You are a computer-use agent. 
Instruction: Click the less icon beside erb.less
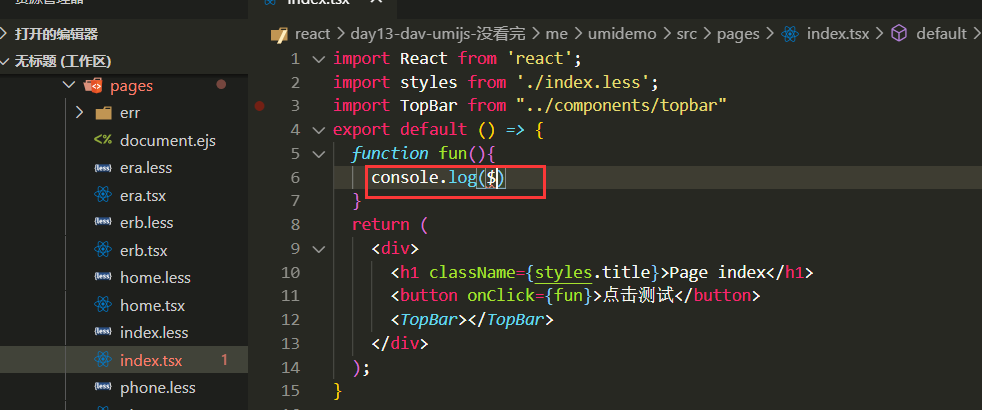point(103,223)
